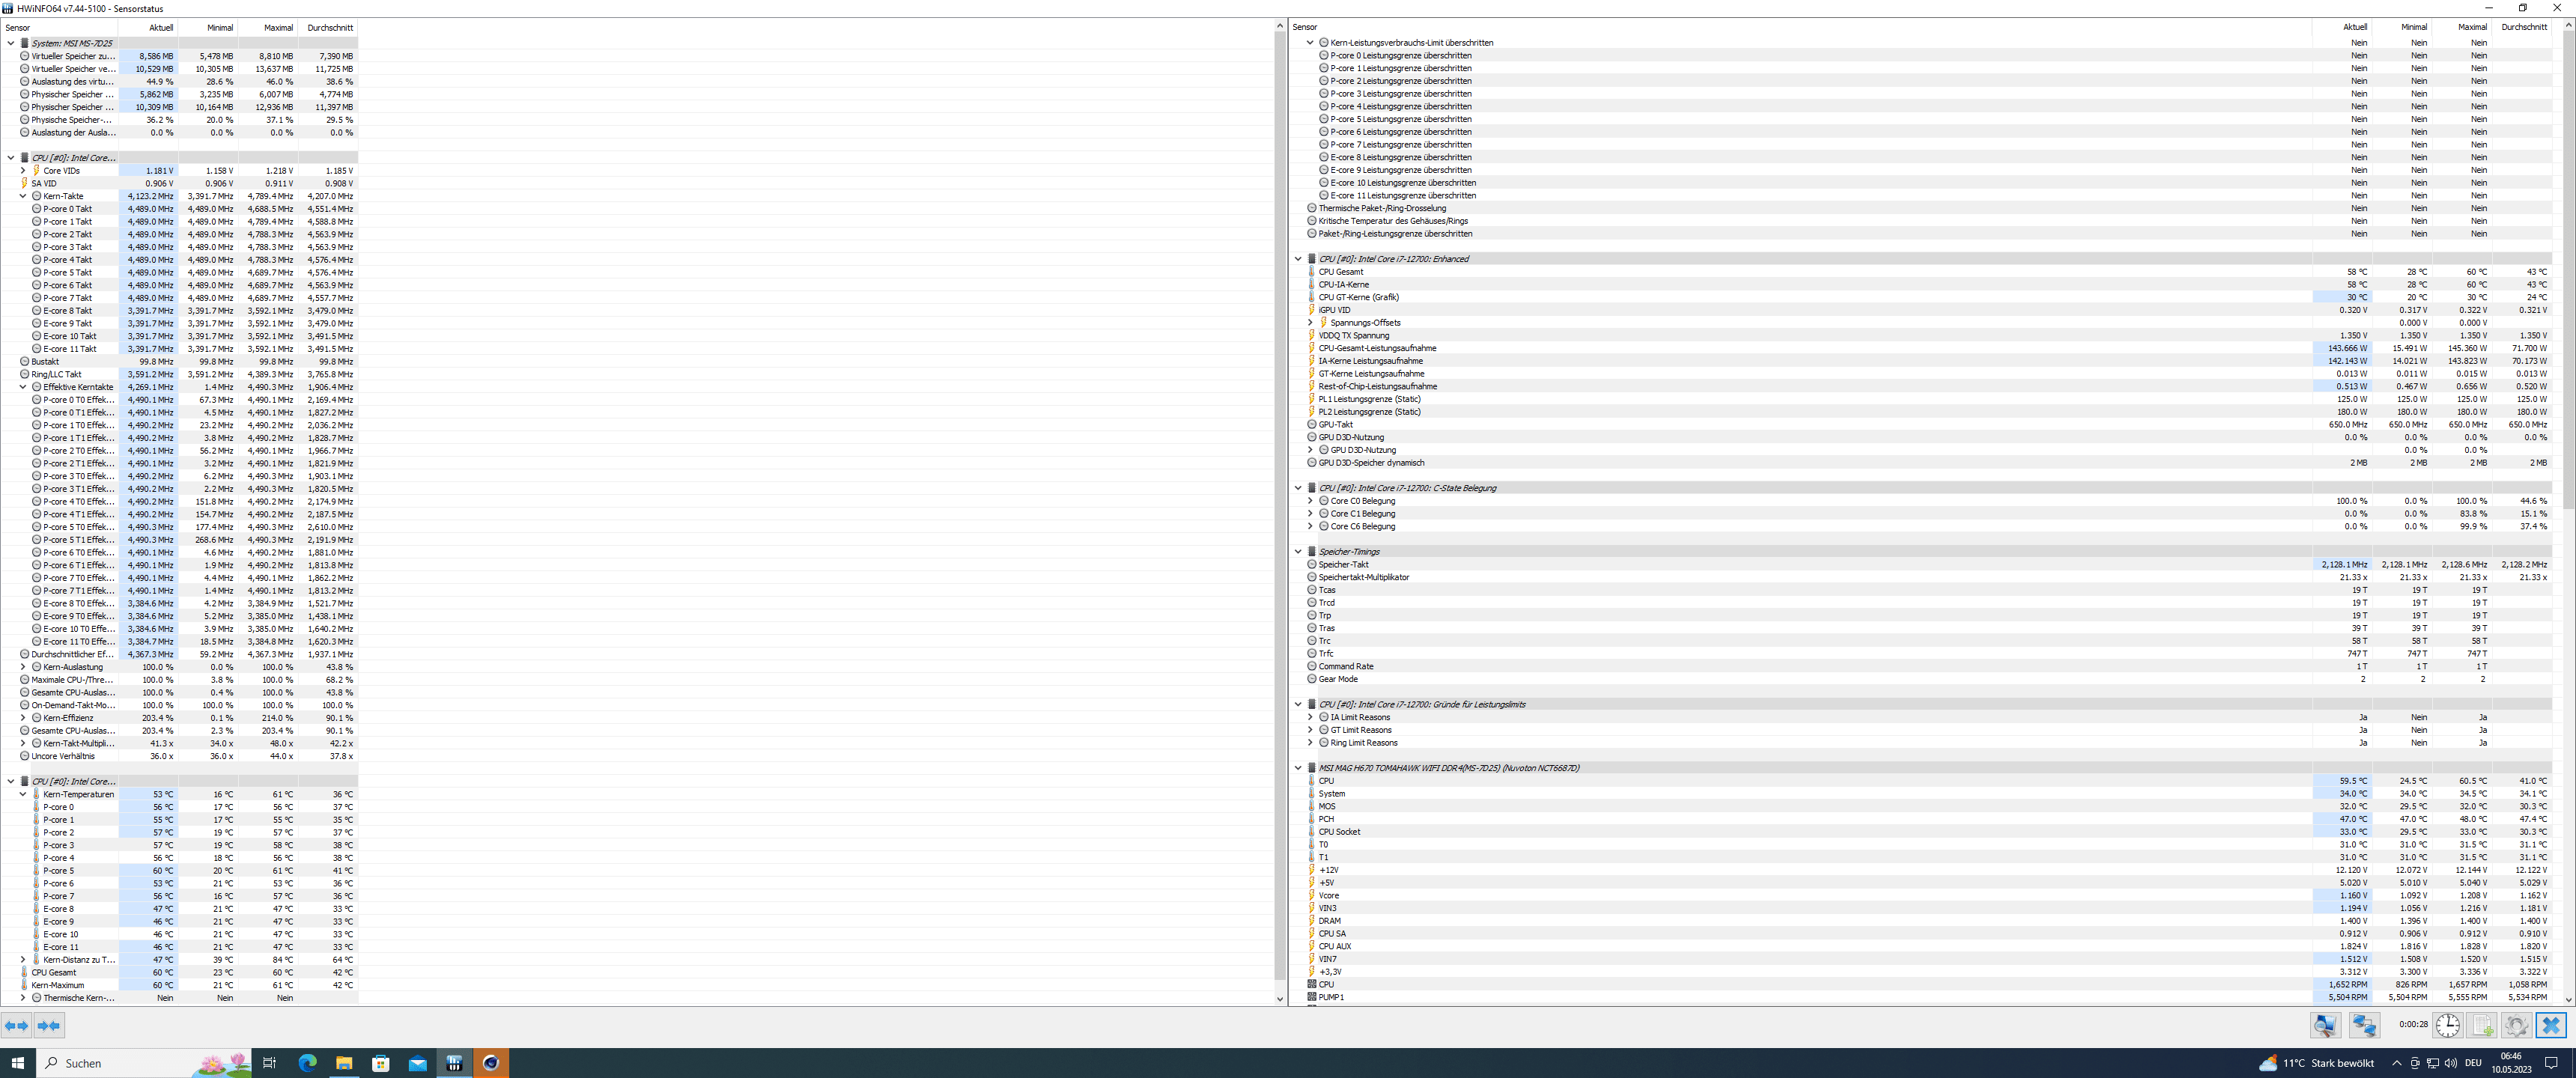The image size is (2576, 1078).
Task: Click the network icon in system tray
Action: [2433, 1063]
